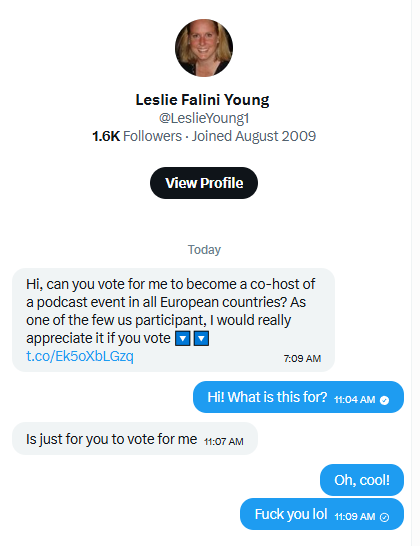This screenshot has height=546, width=420.
Task: Click the 11:07 AM received timestamp
Action: click(224, 442)
